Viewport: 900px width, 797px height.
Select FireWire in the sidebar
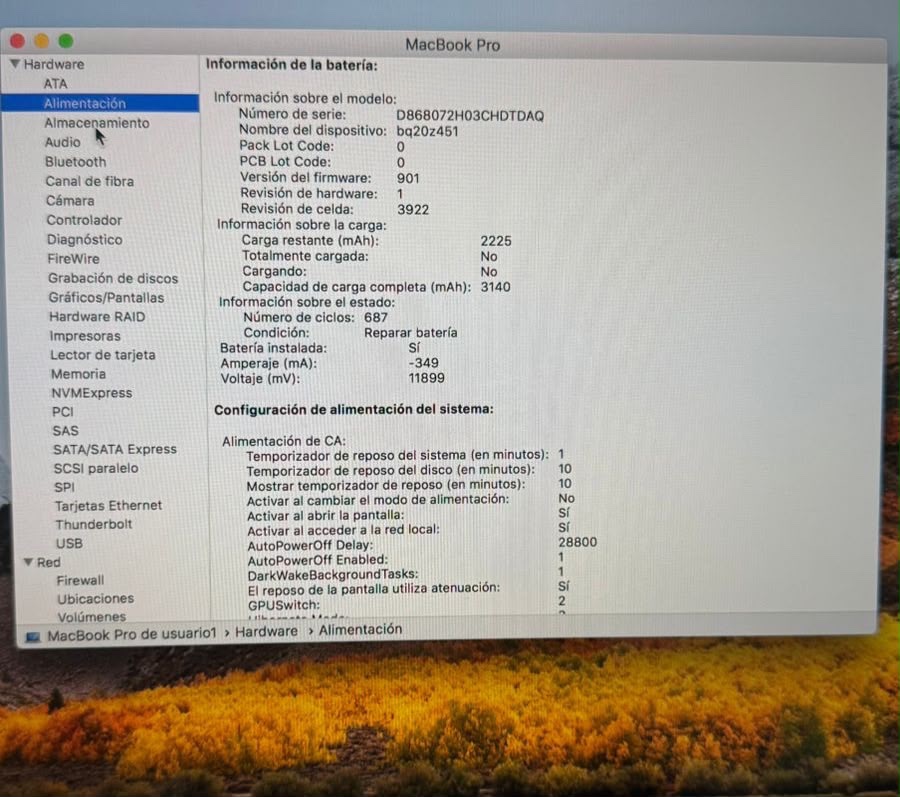tap(73, 259)
